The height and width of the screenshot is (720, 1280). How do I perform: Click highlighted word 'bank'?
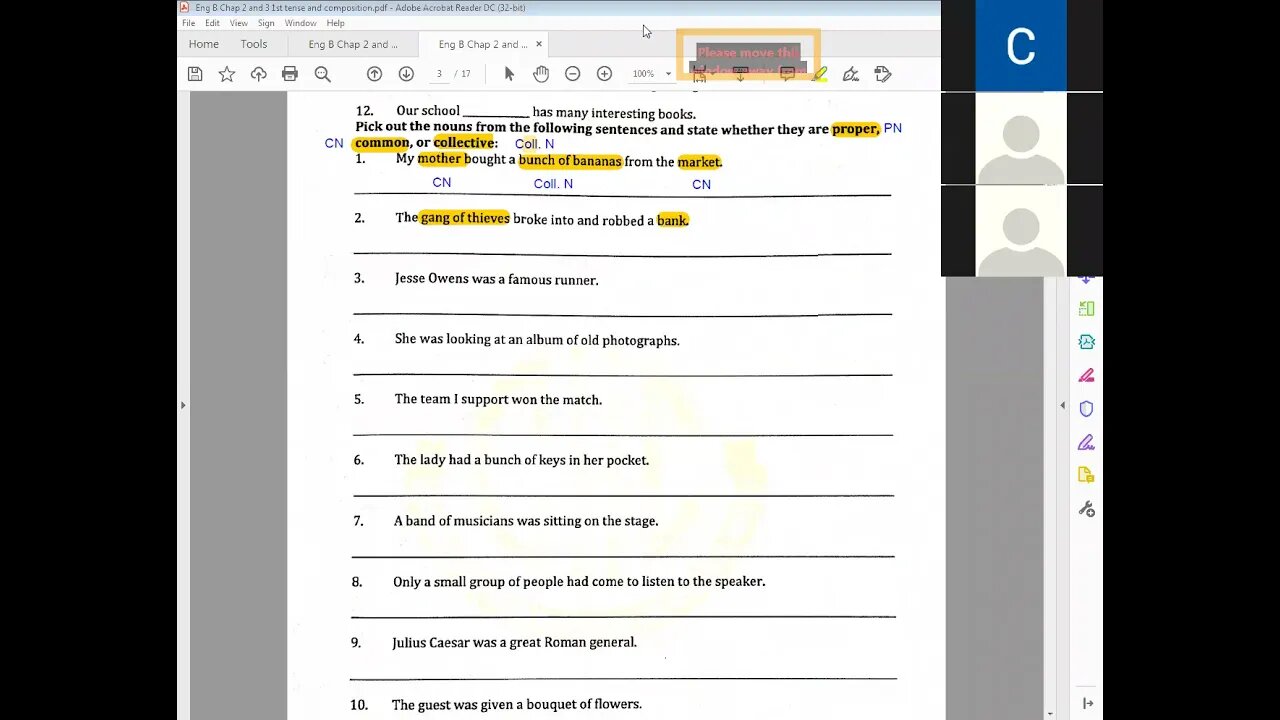coord(672,220)
